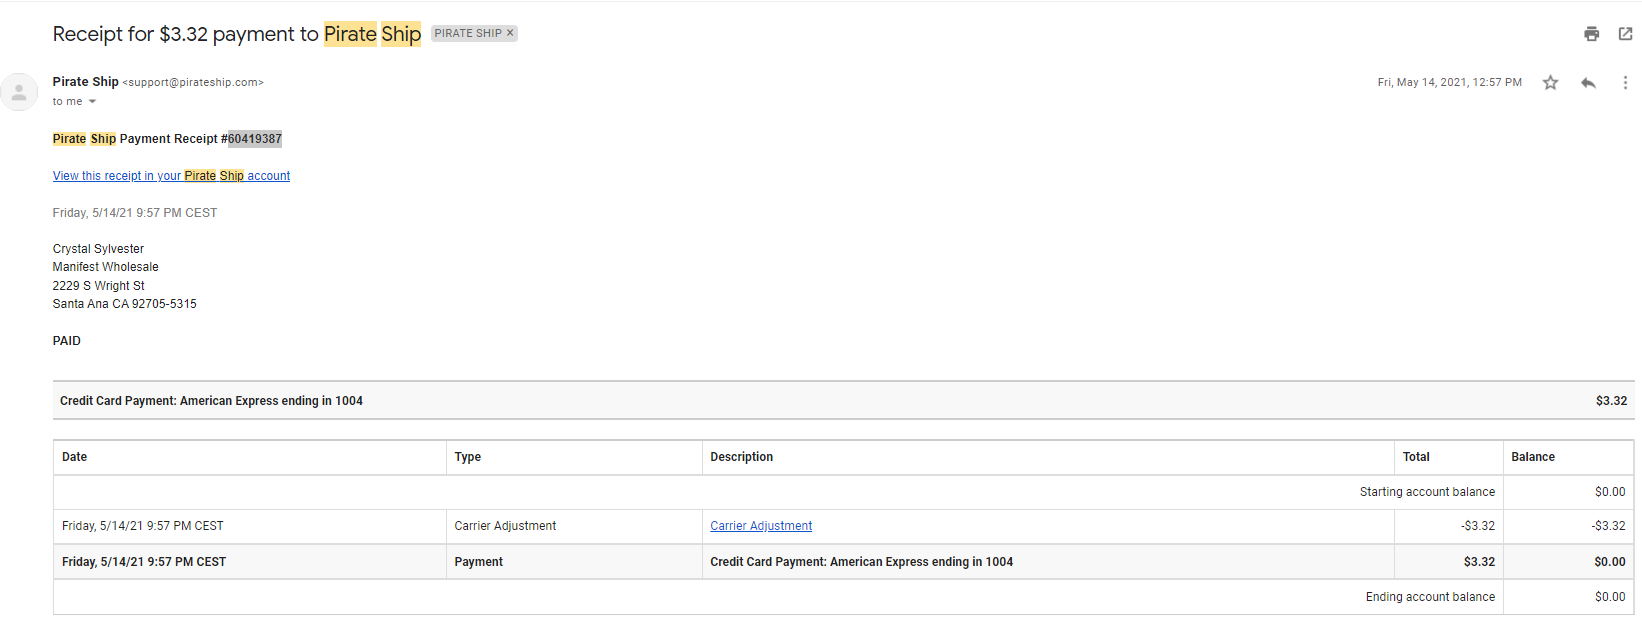Select the sender name Pirate Ship
This screenshot has height=637, width=1642.
(86, 82)
